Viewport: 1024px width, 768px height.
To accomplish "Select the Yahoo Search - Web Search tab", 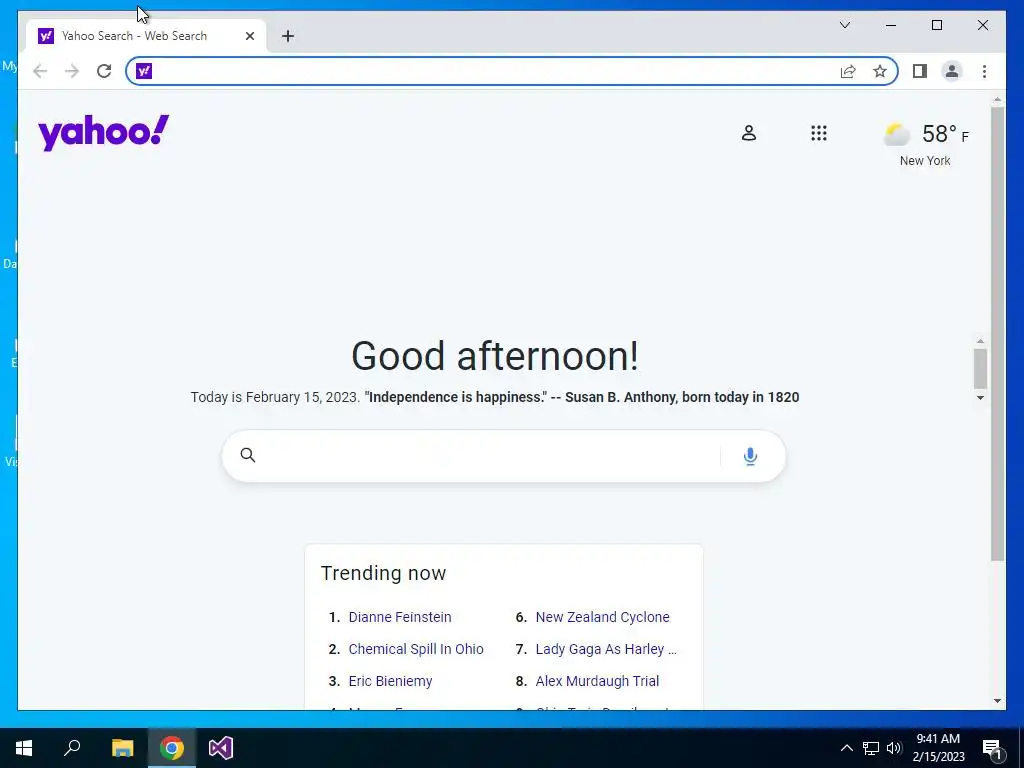I will [146, 36].
